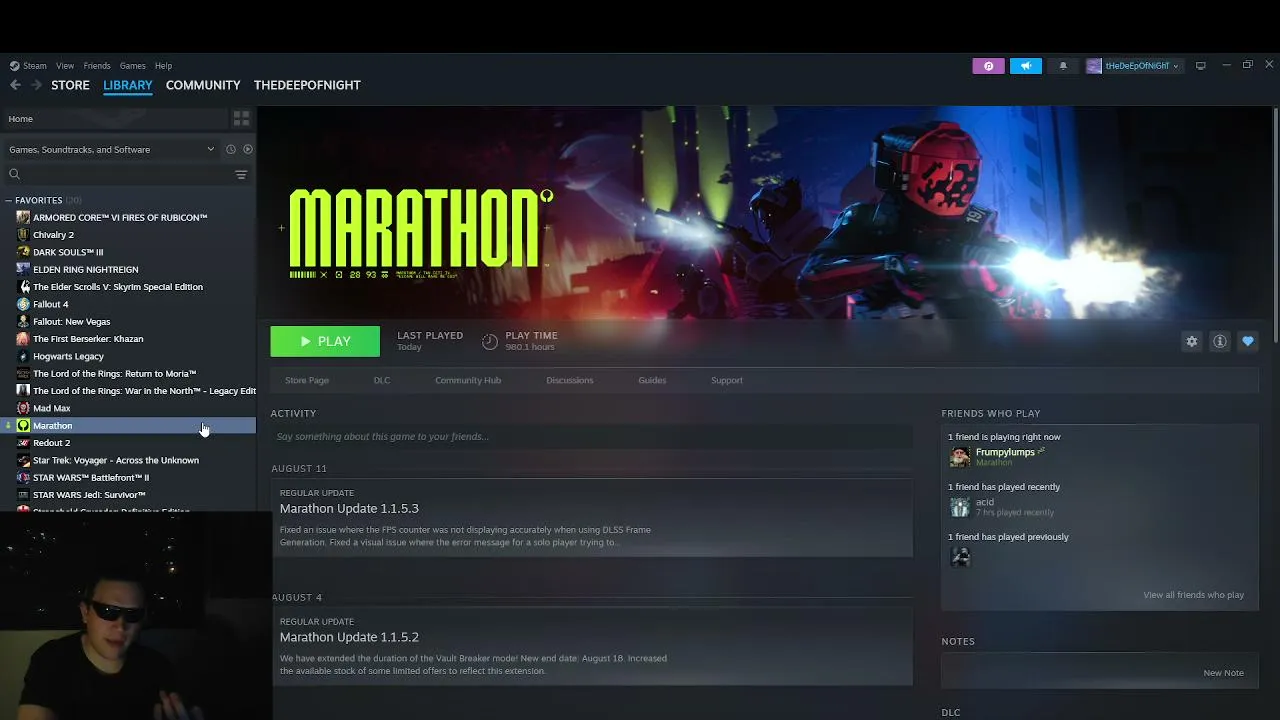1280x720 pixels.
Task: Open Marathon Update 1.1.5.3 post
Action: 592,518
